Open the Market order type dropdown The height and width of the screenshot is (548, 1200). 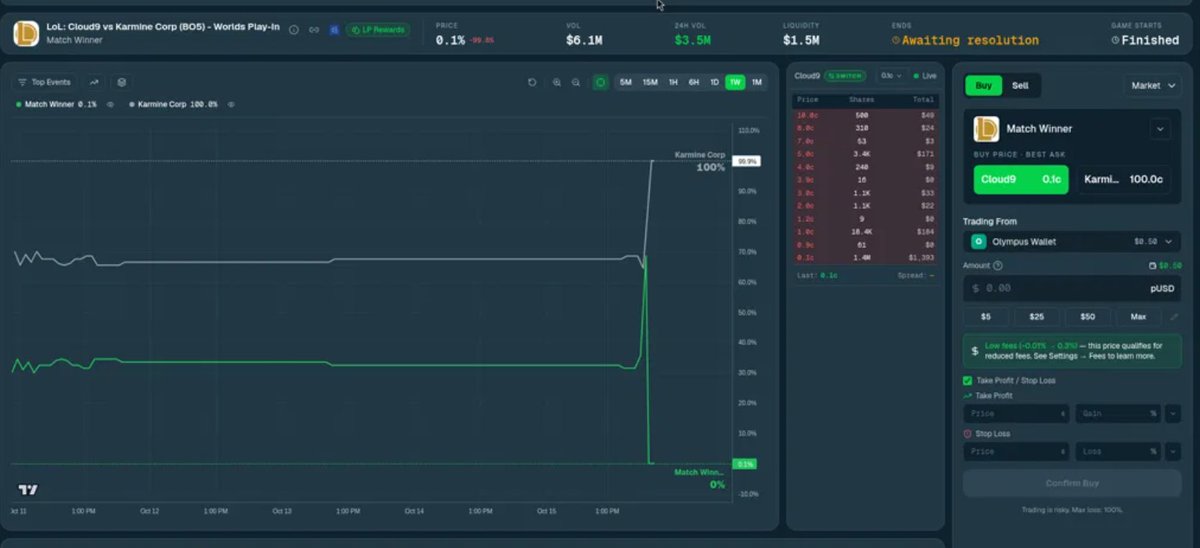point(1152,86)
